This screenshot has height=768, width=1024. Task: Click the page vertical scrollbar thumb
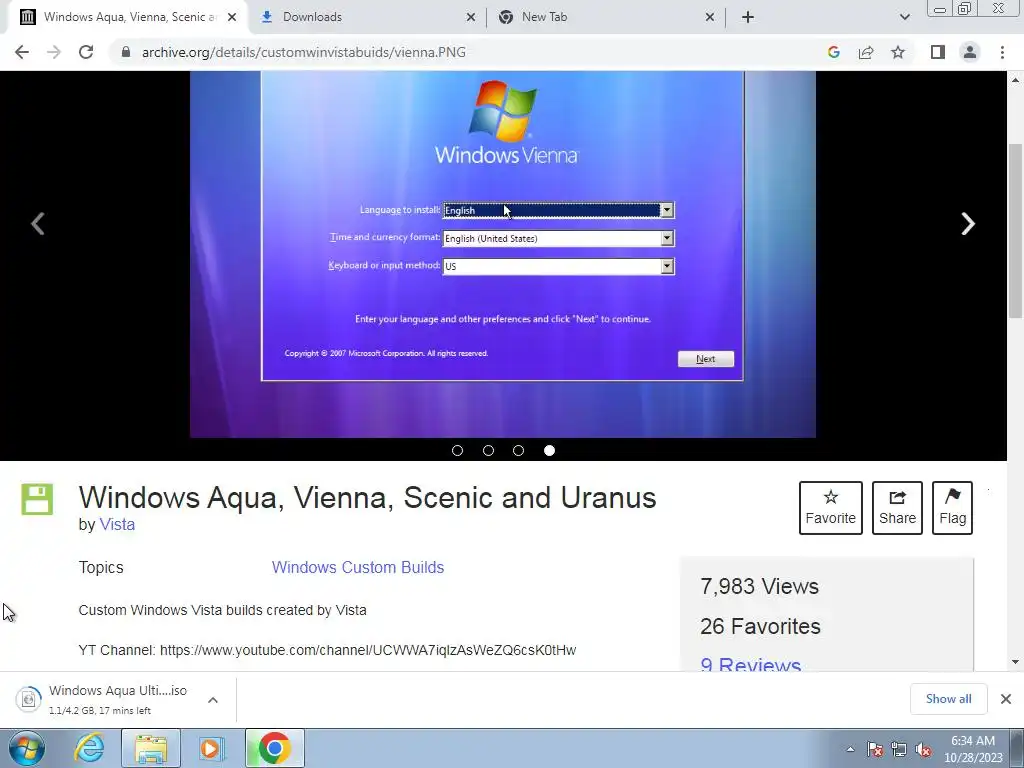pos(1015,232)
